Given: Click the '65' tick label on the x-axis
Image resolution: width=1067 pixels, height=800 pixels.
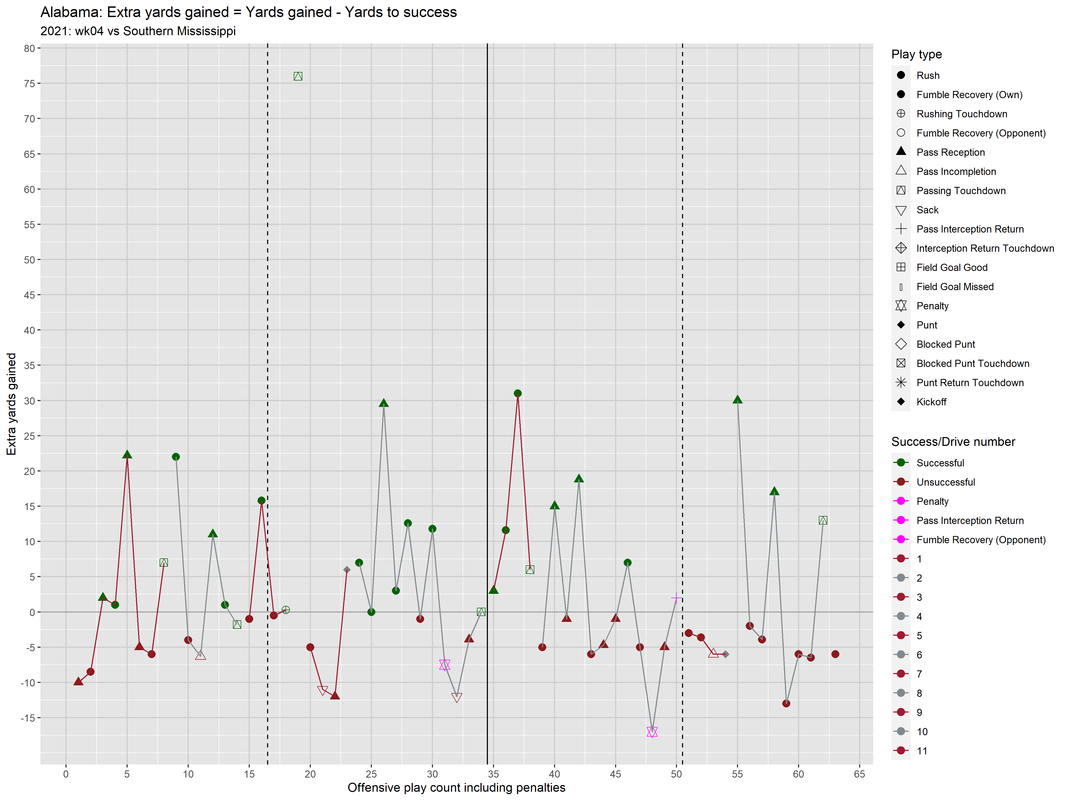Looking at the screenshot, I should pyautogui.click(x=860, y=773).
